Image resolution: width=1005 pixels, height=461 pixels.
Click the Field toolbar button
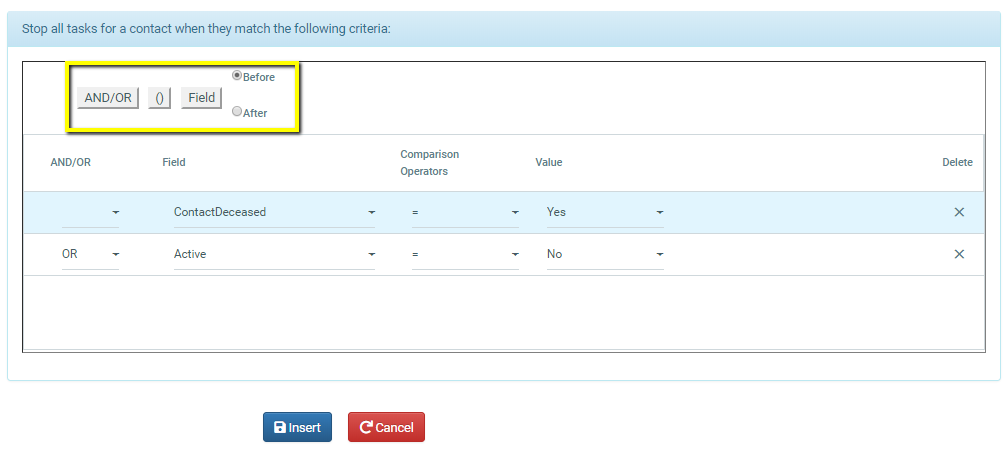[201, 98]
